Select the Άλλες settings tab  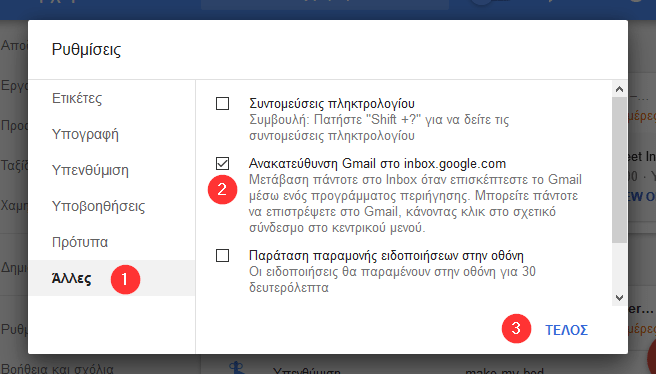(112, 278)
